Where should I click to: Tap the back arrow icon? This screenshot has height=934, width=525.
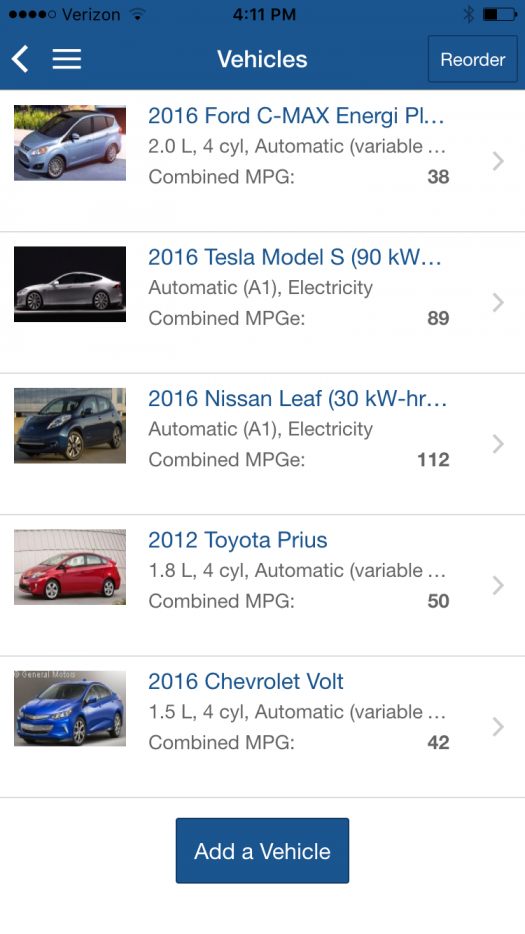point(20,59)
